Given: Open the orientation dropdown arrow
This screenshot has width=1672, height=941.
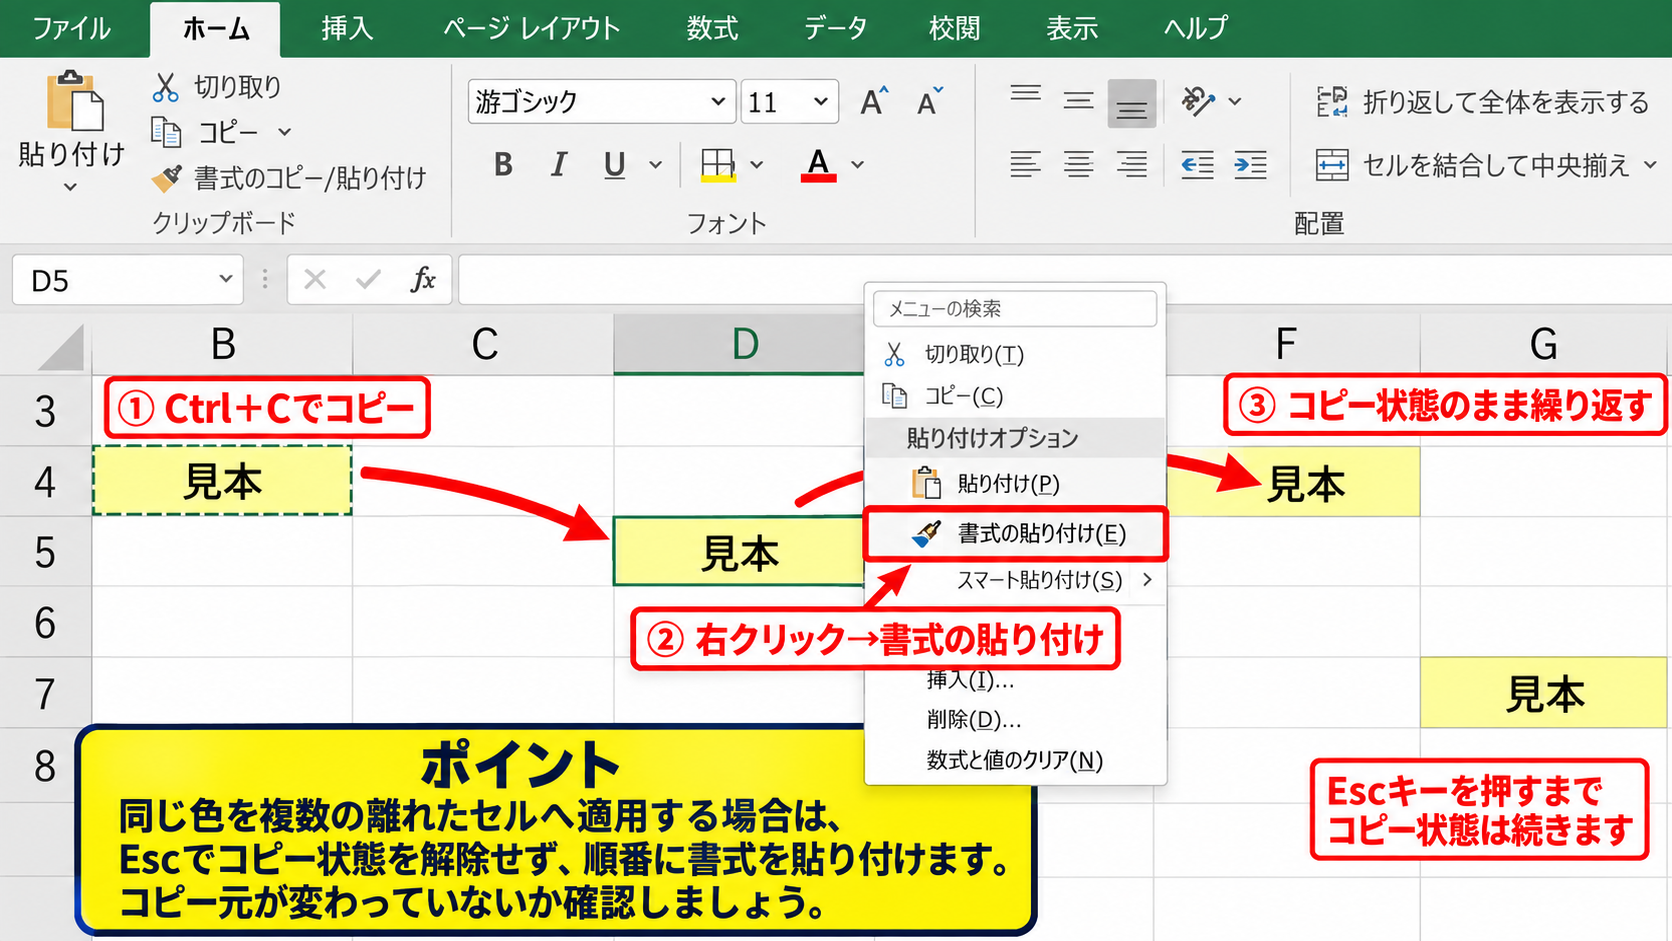Looking at the screenshot, I should (1235, 101).
